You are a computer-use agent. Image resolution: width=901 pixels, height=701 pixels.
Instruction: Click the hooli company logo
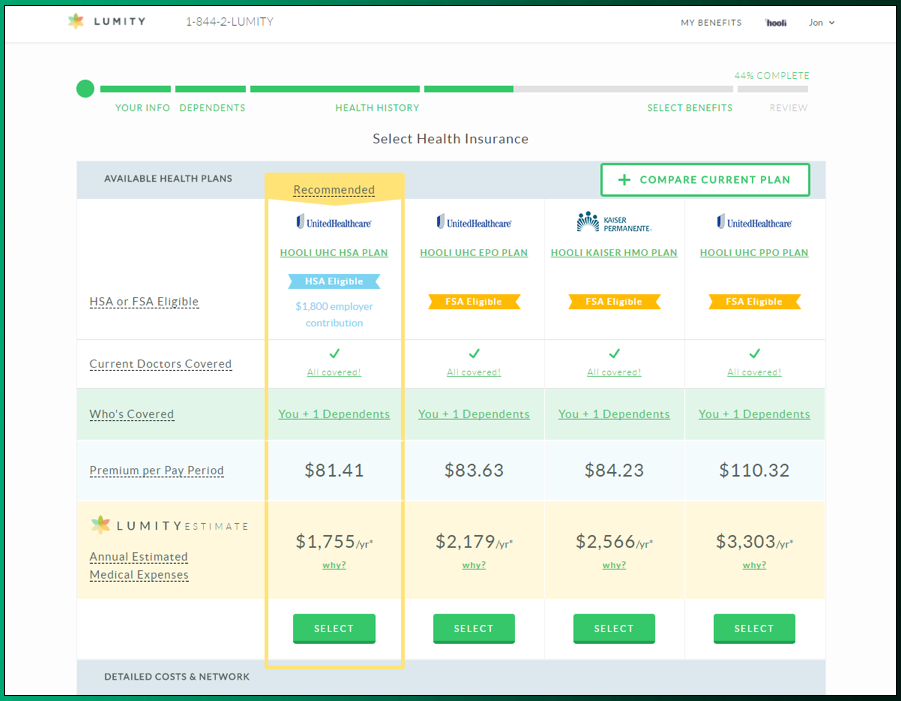(776, 23)
